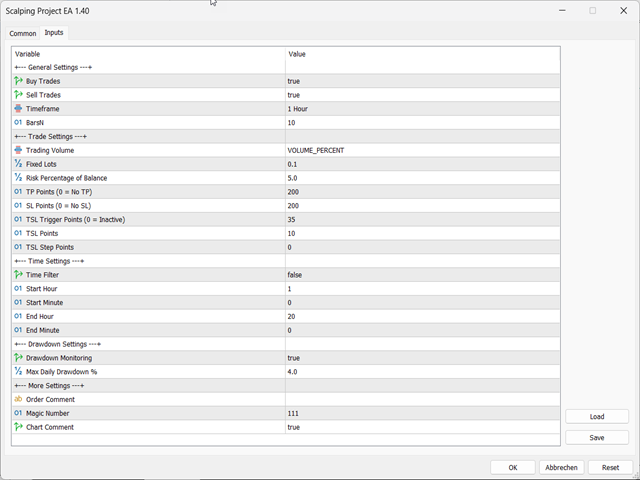Toggle the Buy Trades true value

click(422, 81)
